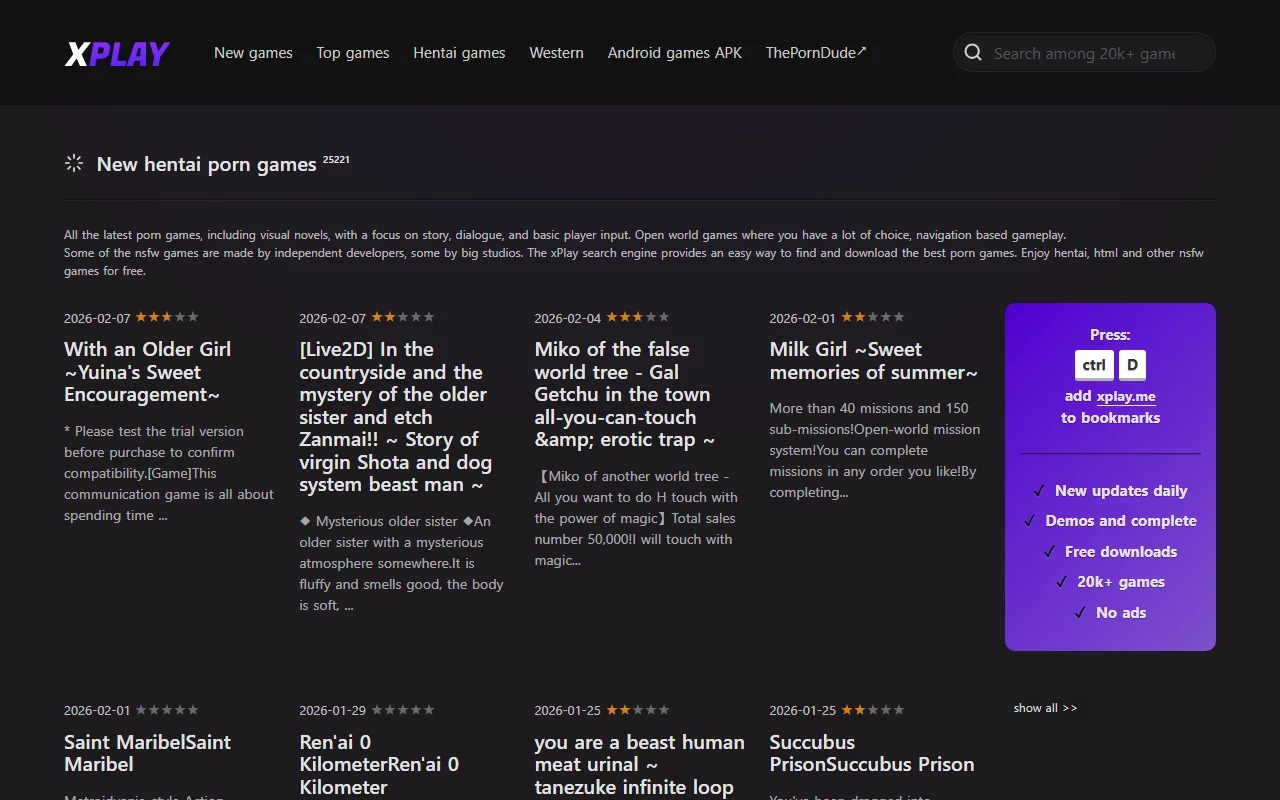Image resolution: width=1280 pixels, height=800 pixels.
Task: Click the checkmark beside No ads
Action: (1079, 612)
